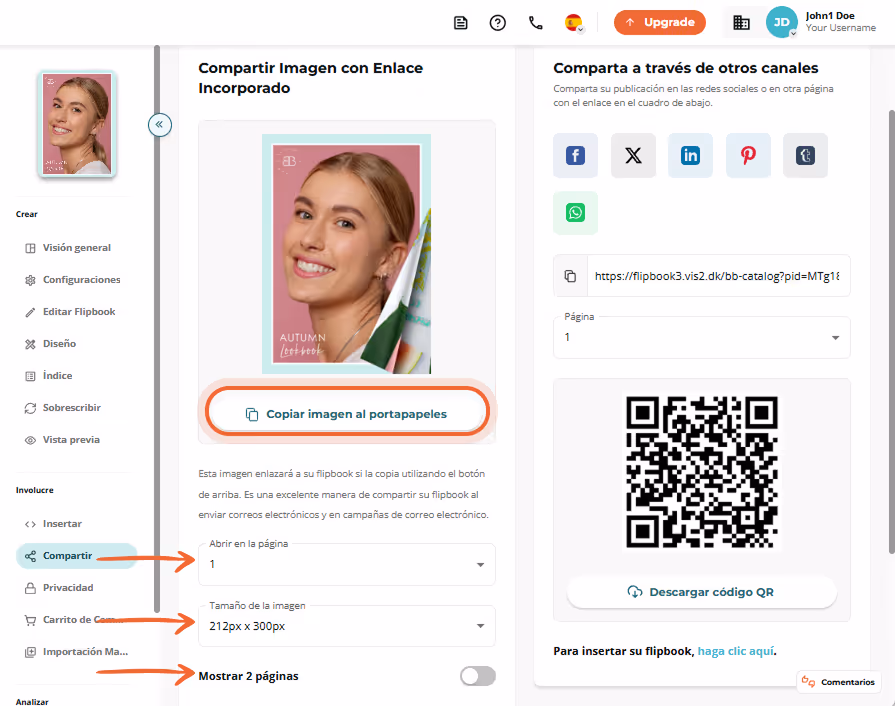Screen dimensions: 895x706
Task: Toggle the Mostrar 2 páginas switch
Action: (478, 676)
